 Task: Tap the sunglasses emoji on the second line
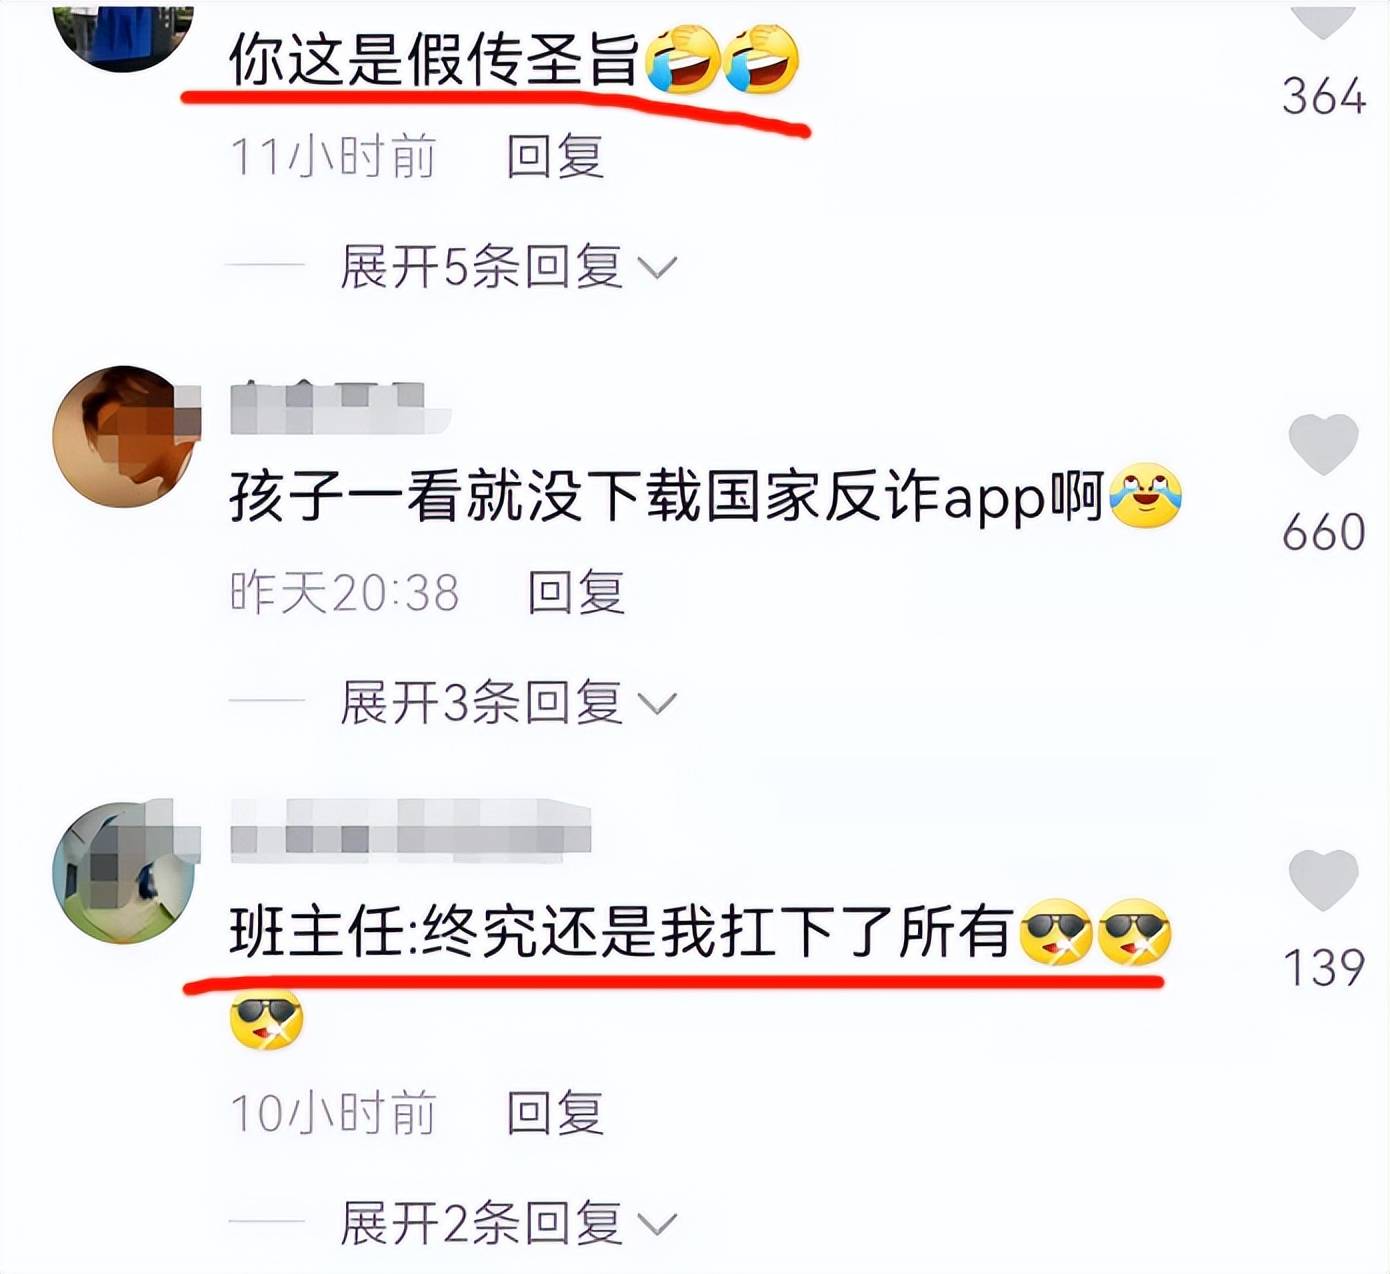click(266, 1019)
